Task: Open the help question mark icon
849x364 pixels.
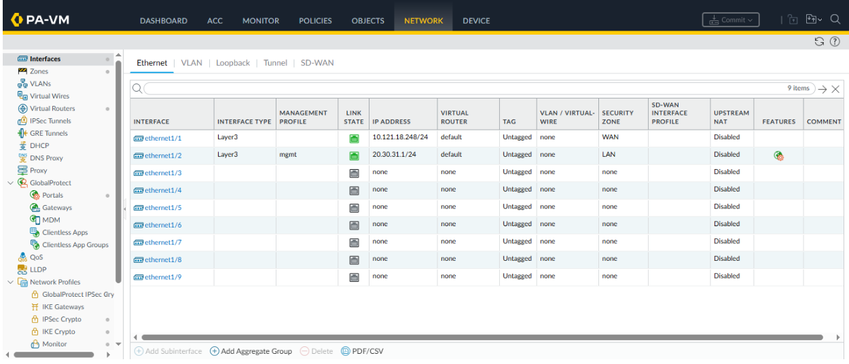Action: click(834, 42)
